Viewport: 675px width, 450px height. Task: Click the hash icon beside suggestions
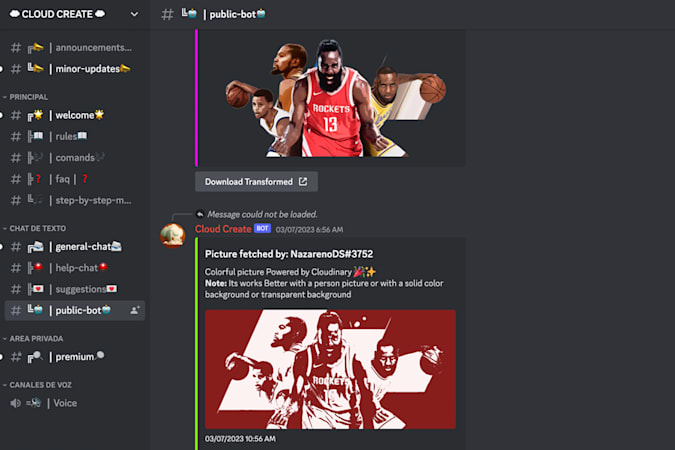(x=16, y=289)
